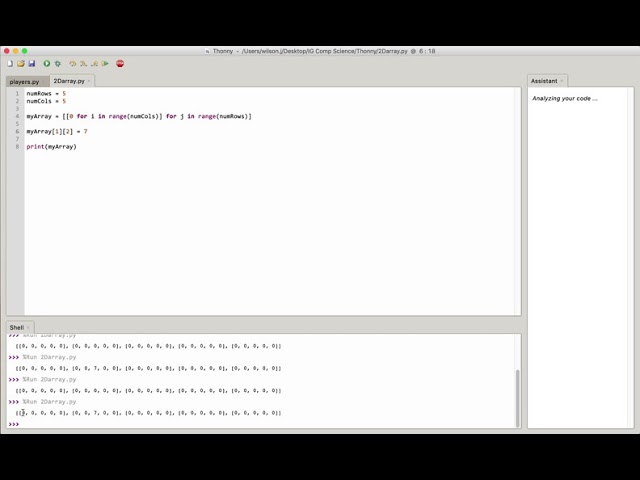Click the Thonny window title text
The image size is (640, 480).
(x=324, y=51)
